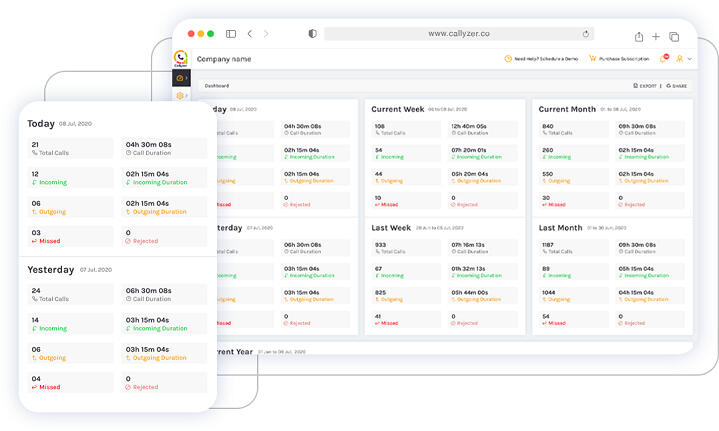Click the Share button on dashboard
Screen dimensions: 719x431
click(677, 86)
